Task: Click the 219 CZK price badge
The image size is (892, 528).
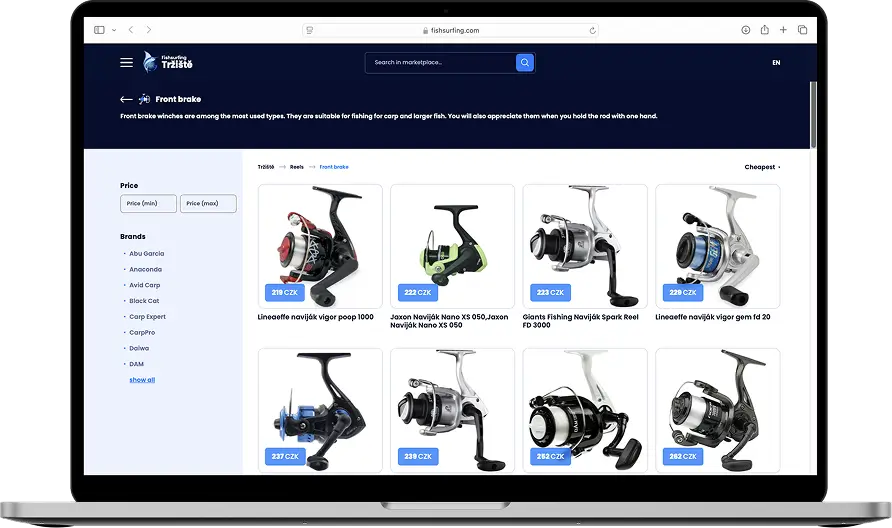Action: (x=285, y=292)
